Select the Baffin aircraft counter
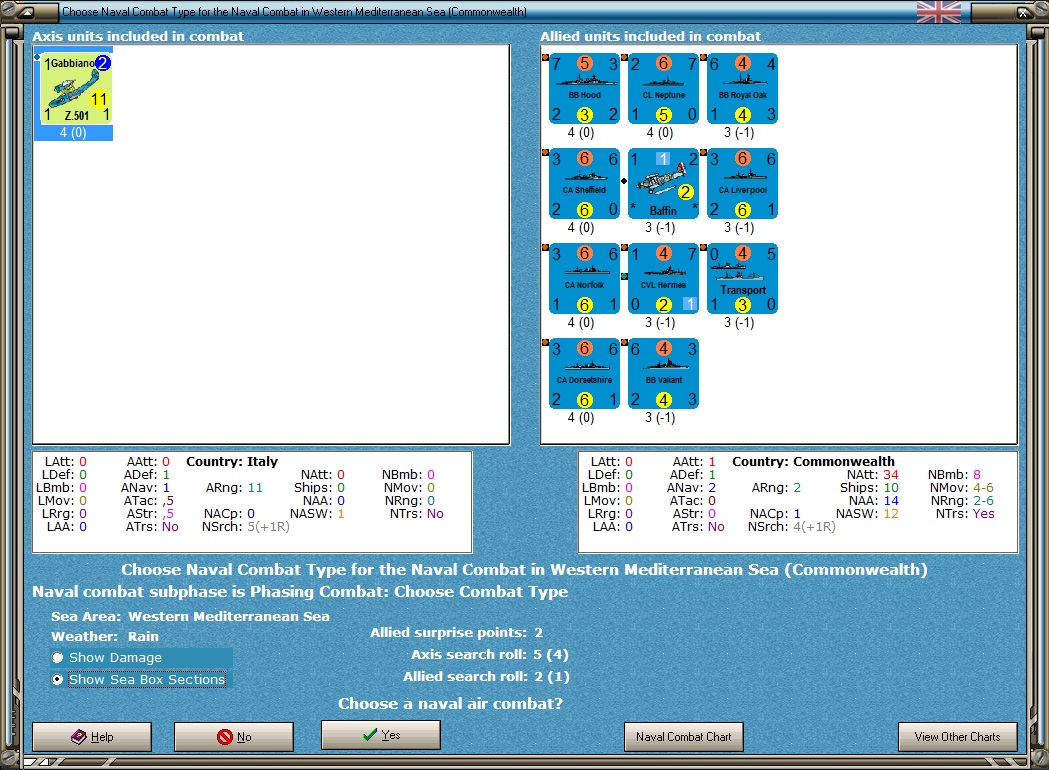1049x770 pixels. click(x=663, y=183)
